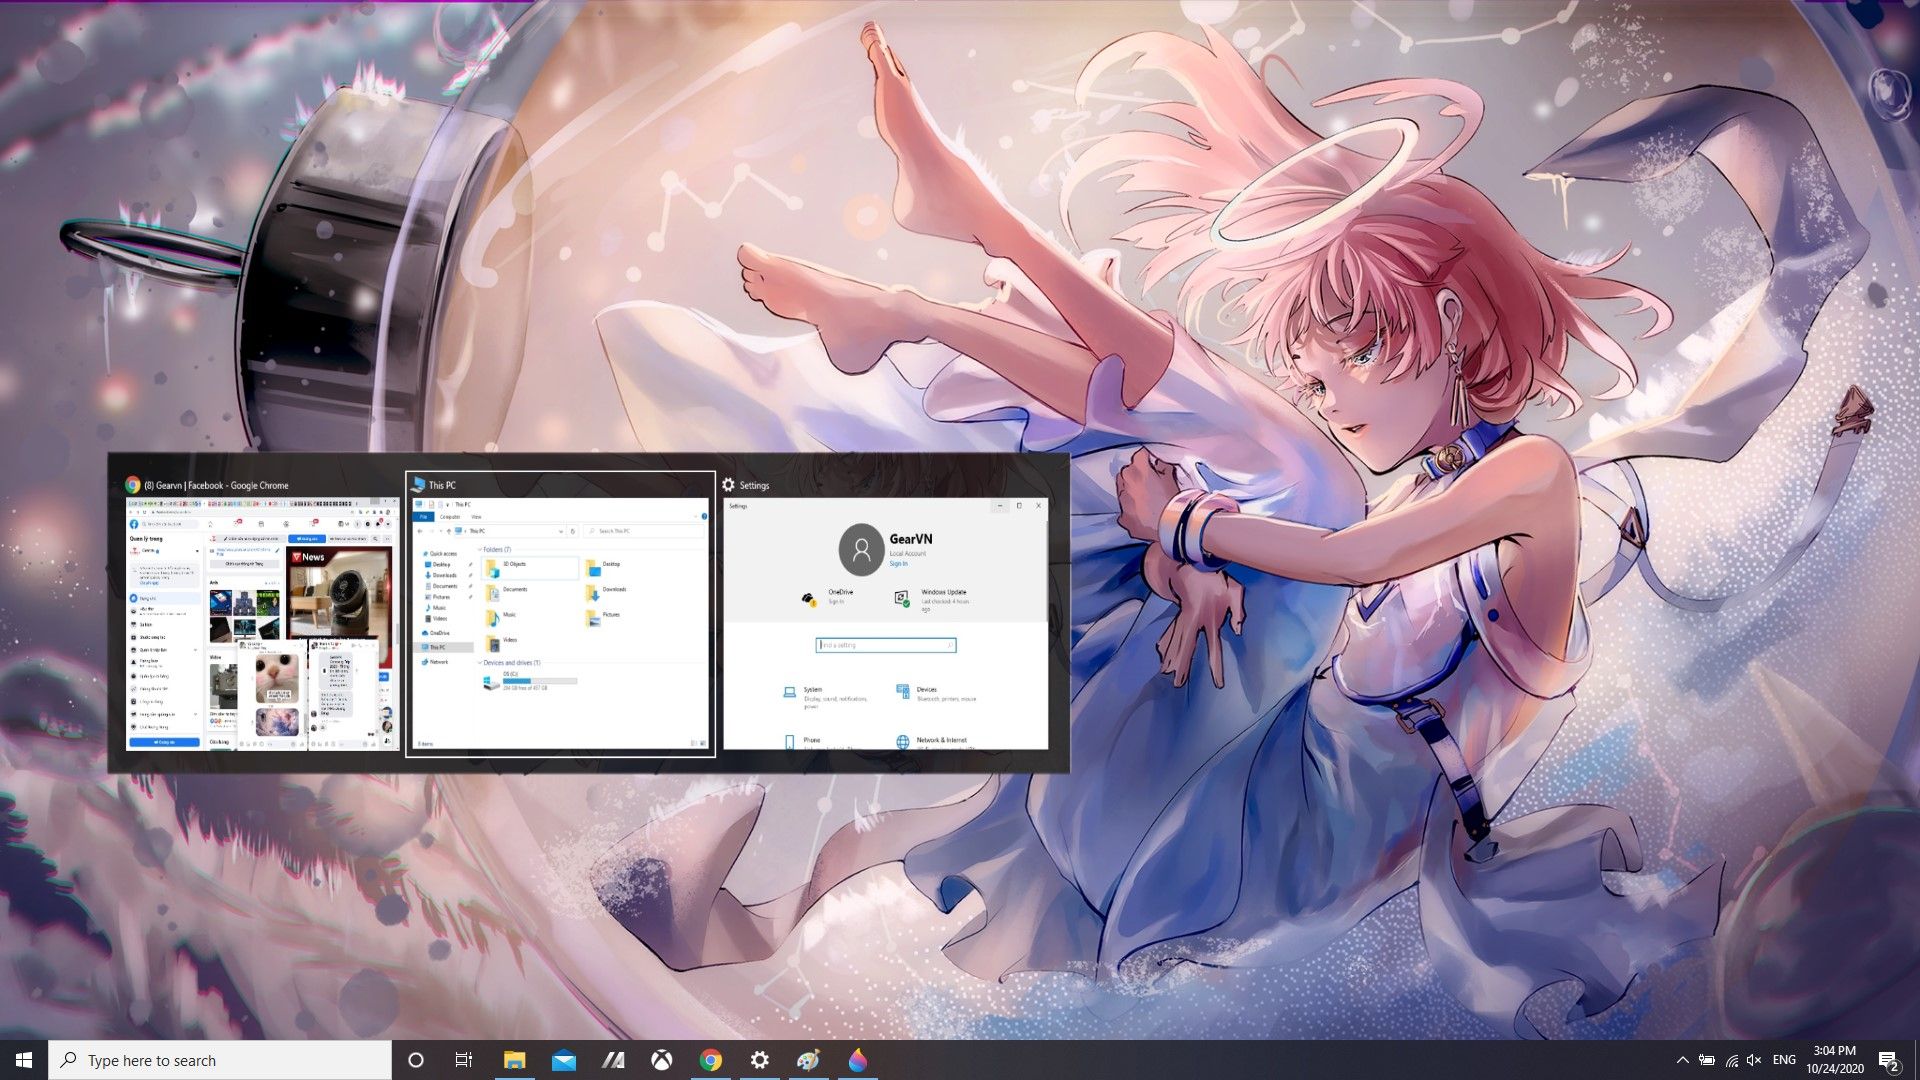This screenshot has height=1080, width=1920.
Task: Switch to the Gearvn Facebook Chrome window thumbnail
Action: 262,623
